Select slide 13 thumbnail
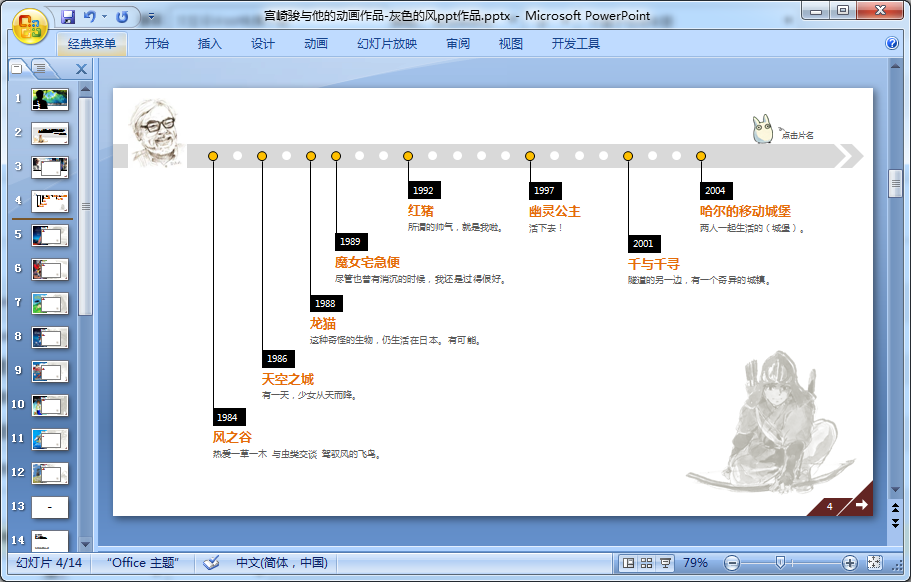911x582 pixels. [50, 507]
